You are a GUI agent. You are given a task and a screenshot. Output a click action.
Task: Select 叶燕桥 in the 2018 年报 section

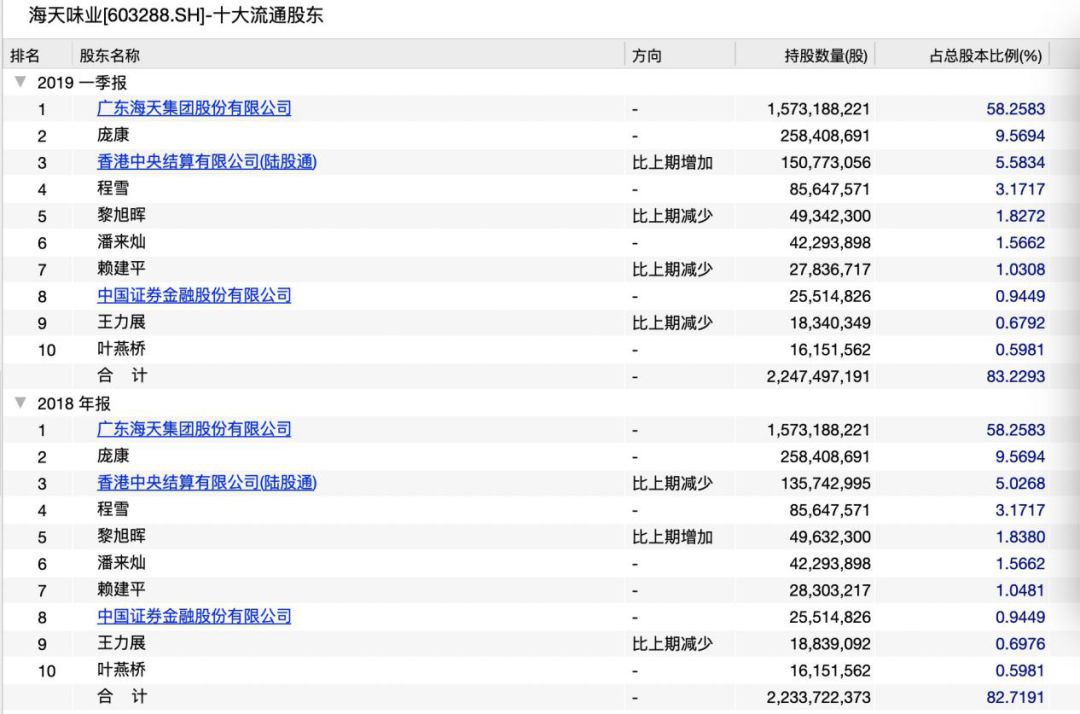tap(121, 670)
